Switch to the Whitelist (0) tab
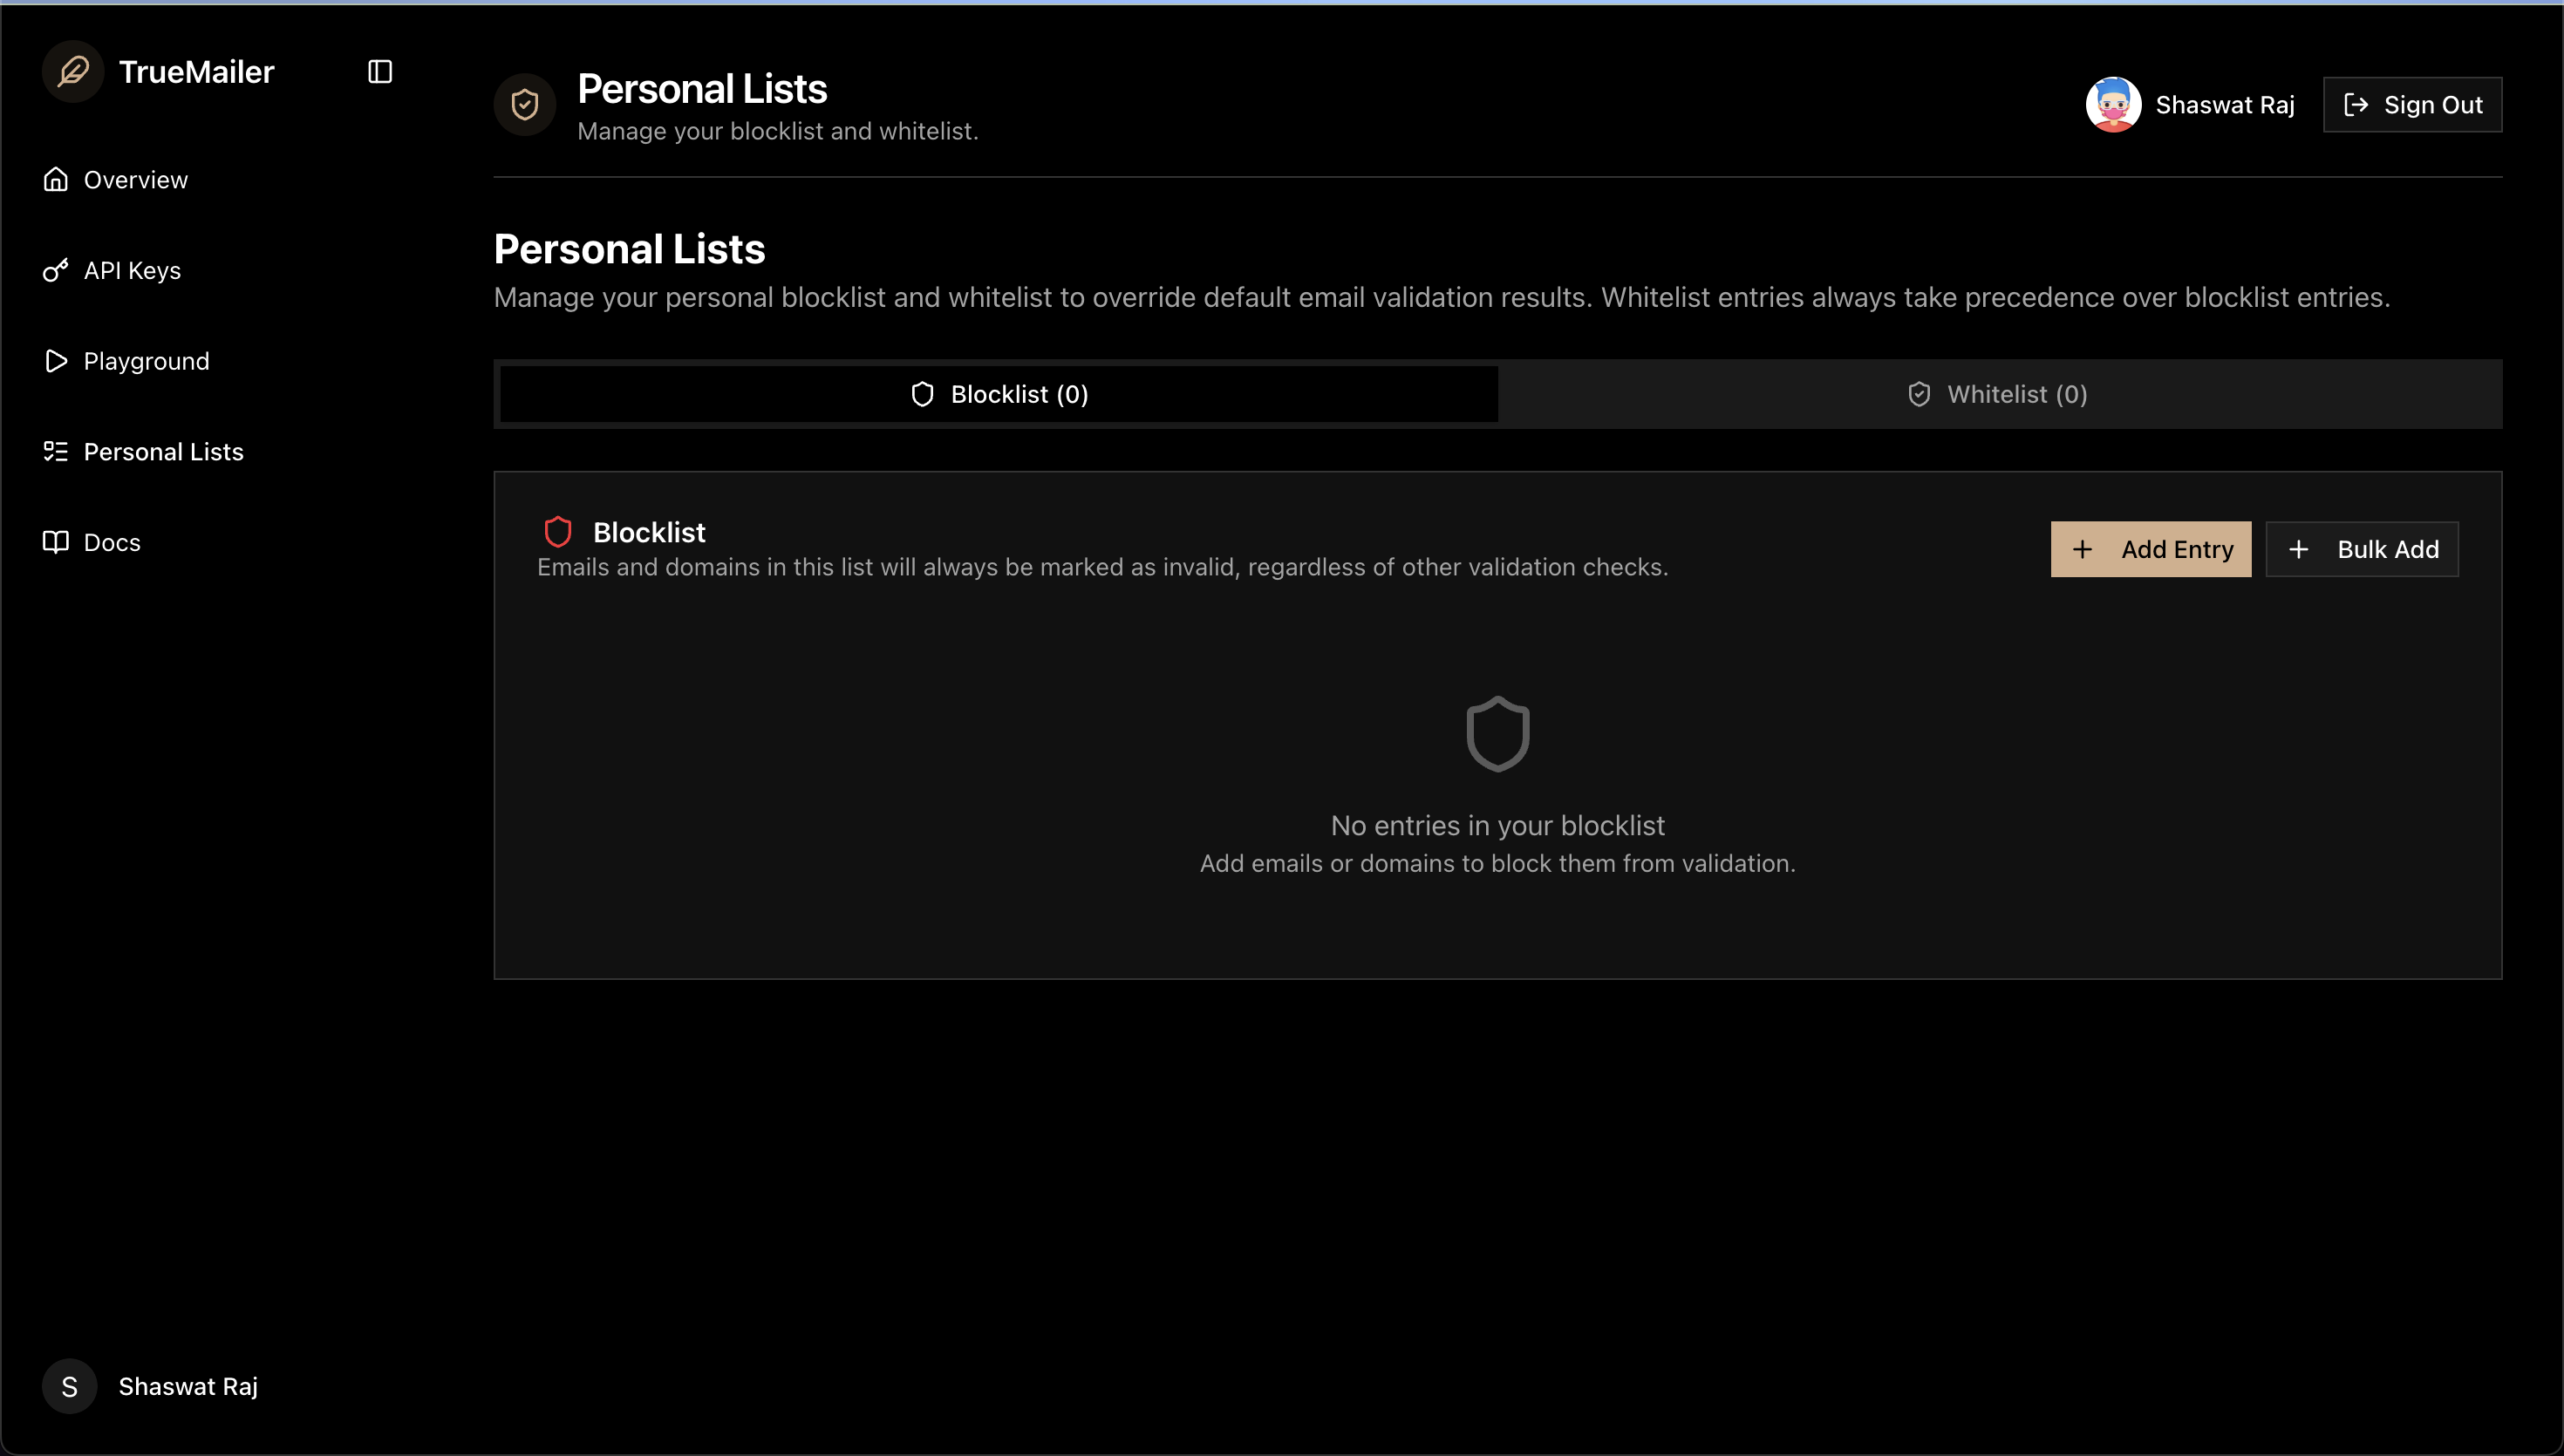Viewport: 2564px width, 1456px height. tap(1998, 394)
